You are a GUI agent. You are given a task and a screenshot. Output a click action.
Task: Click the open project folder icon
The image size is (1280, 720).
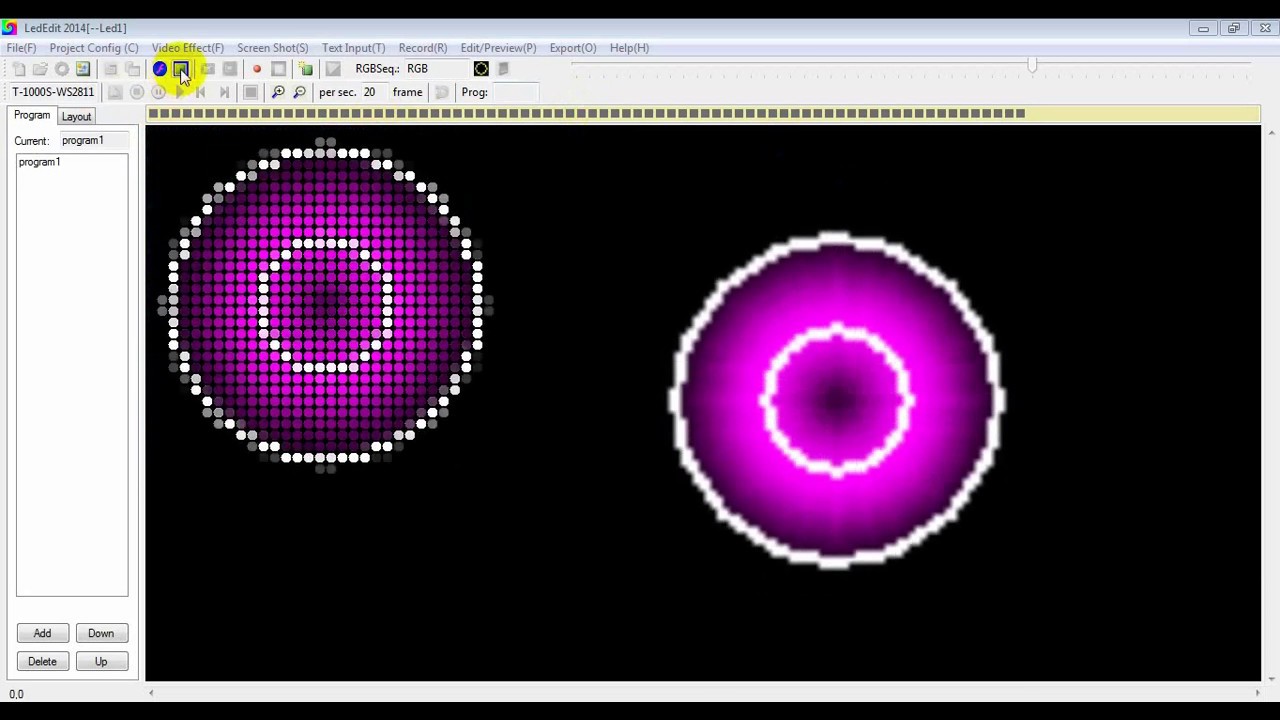click(40, 69)
